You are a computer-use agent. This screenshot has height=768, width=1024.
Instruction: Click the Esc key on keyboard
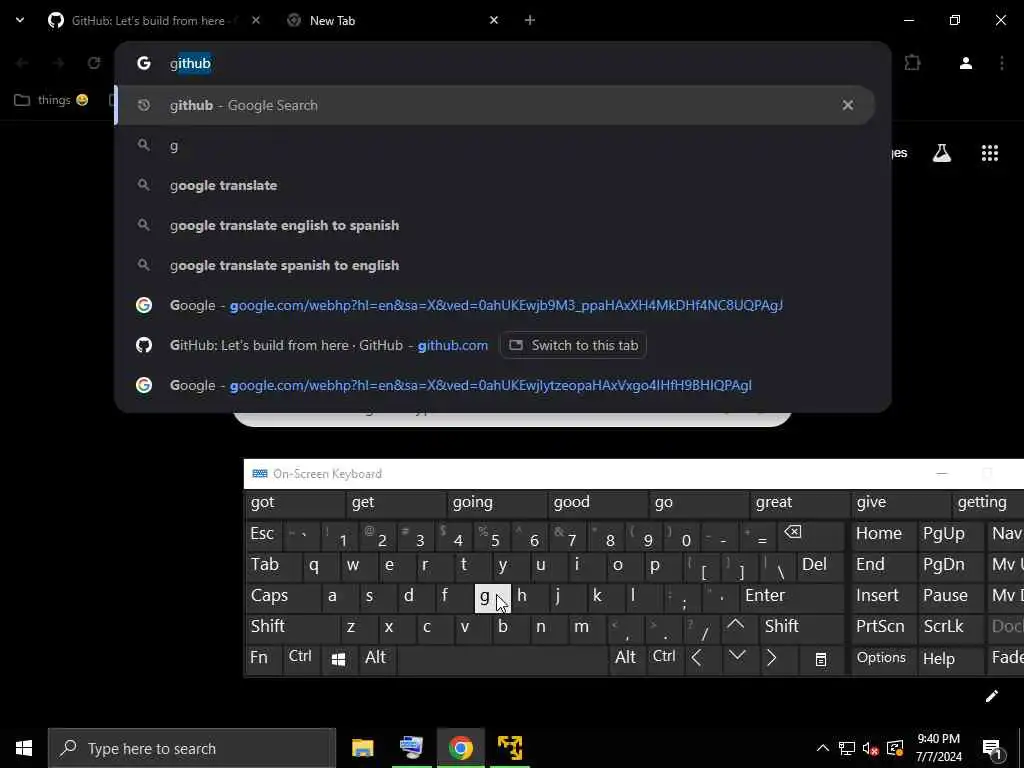[263, 534]
